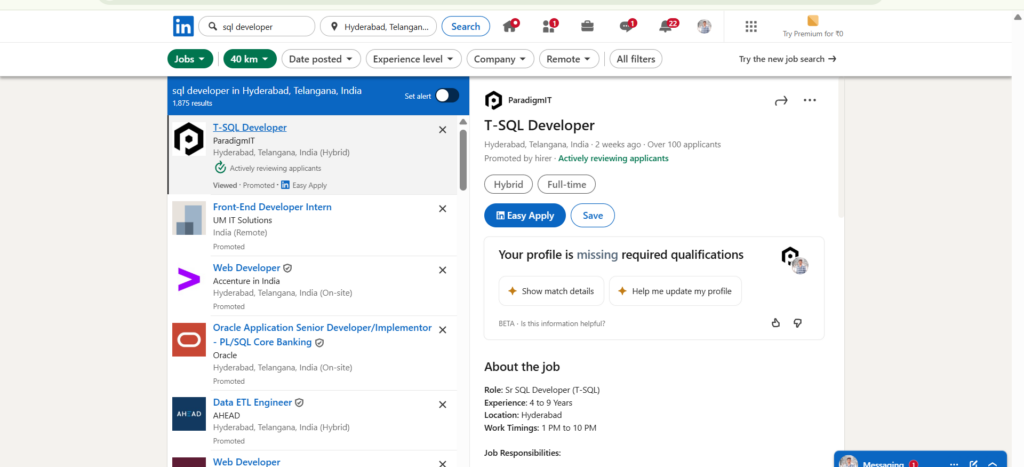Expand the 40 km distance dropdown
The image size is (1024, 467).
(x=250, y=59)
